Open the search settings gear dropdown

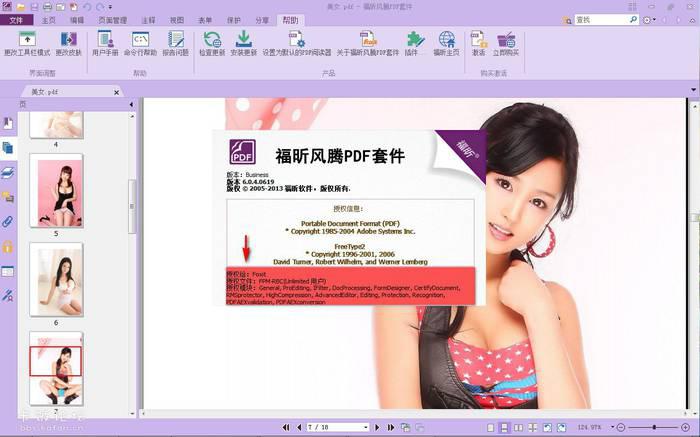[648, 20]
